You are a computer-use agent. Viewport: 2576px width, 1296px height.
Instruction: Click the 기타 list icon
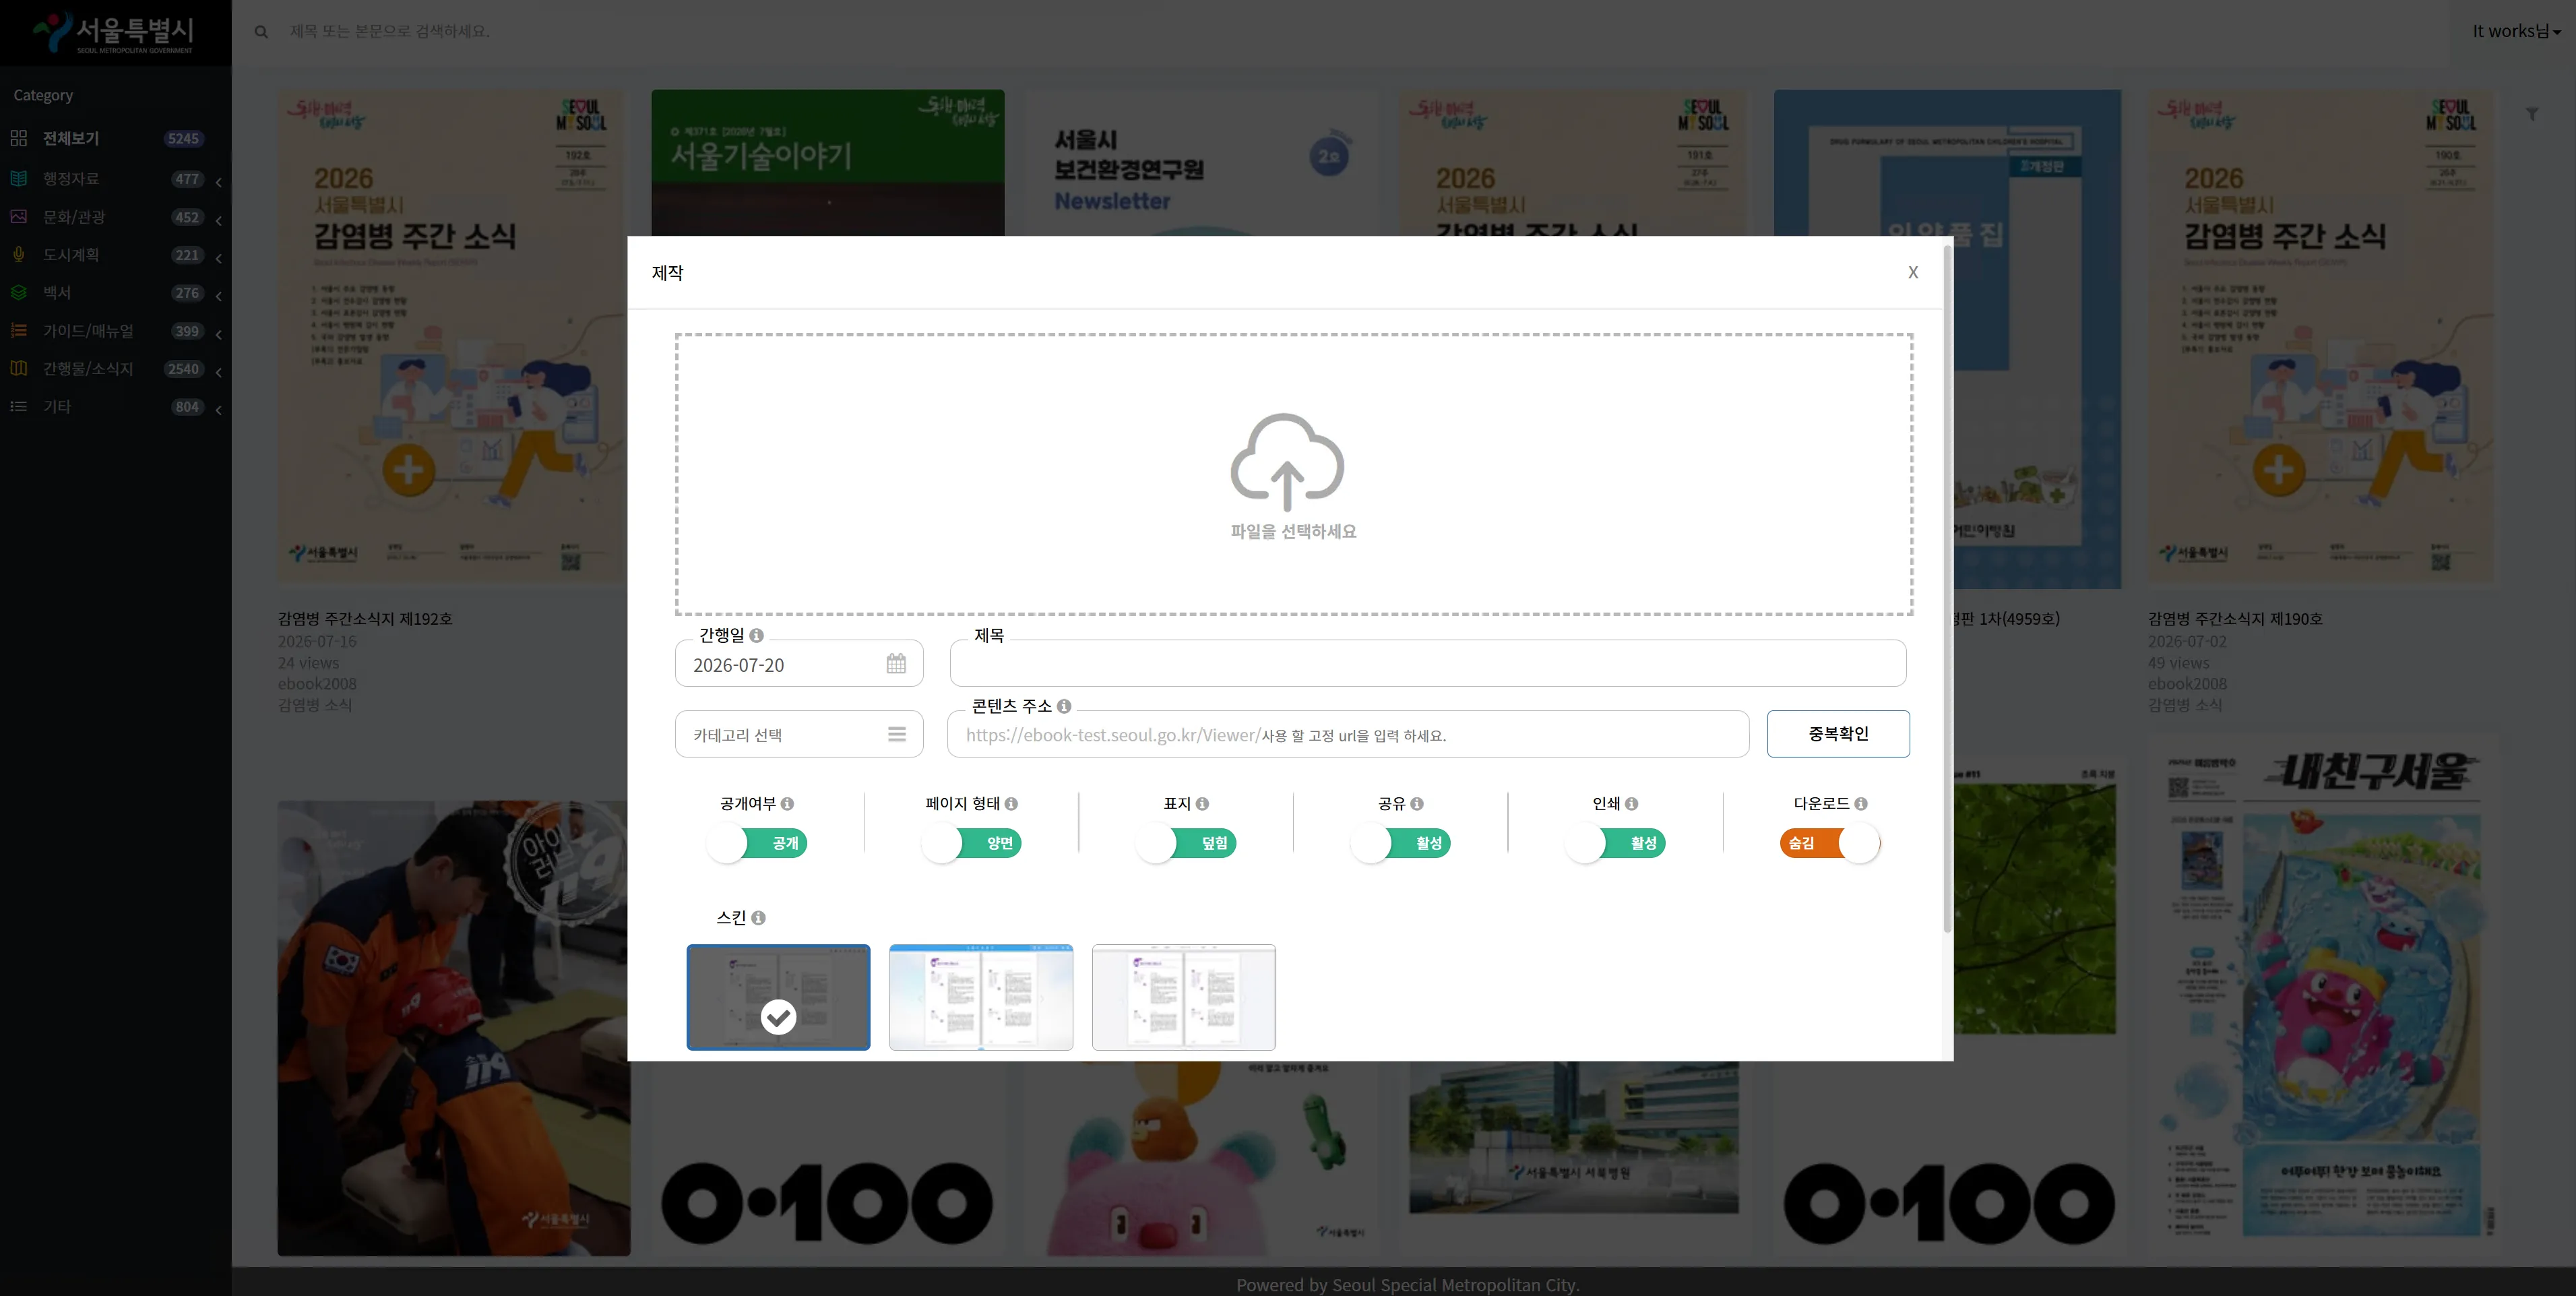(x=19, y=406)
